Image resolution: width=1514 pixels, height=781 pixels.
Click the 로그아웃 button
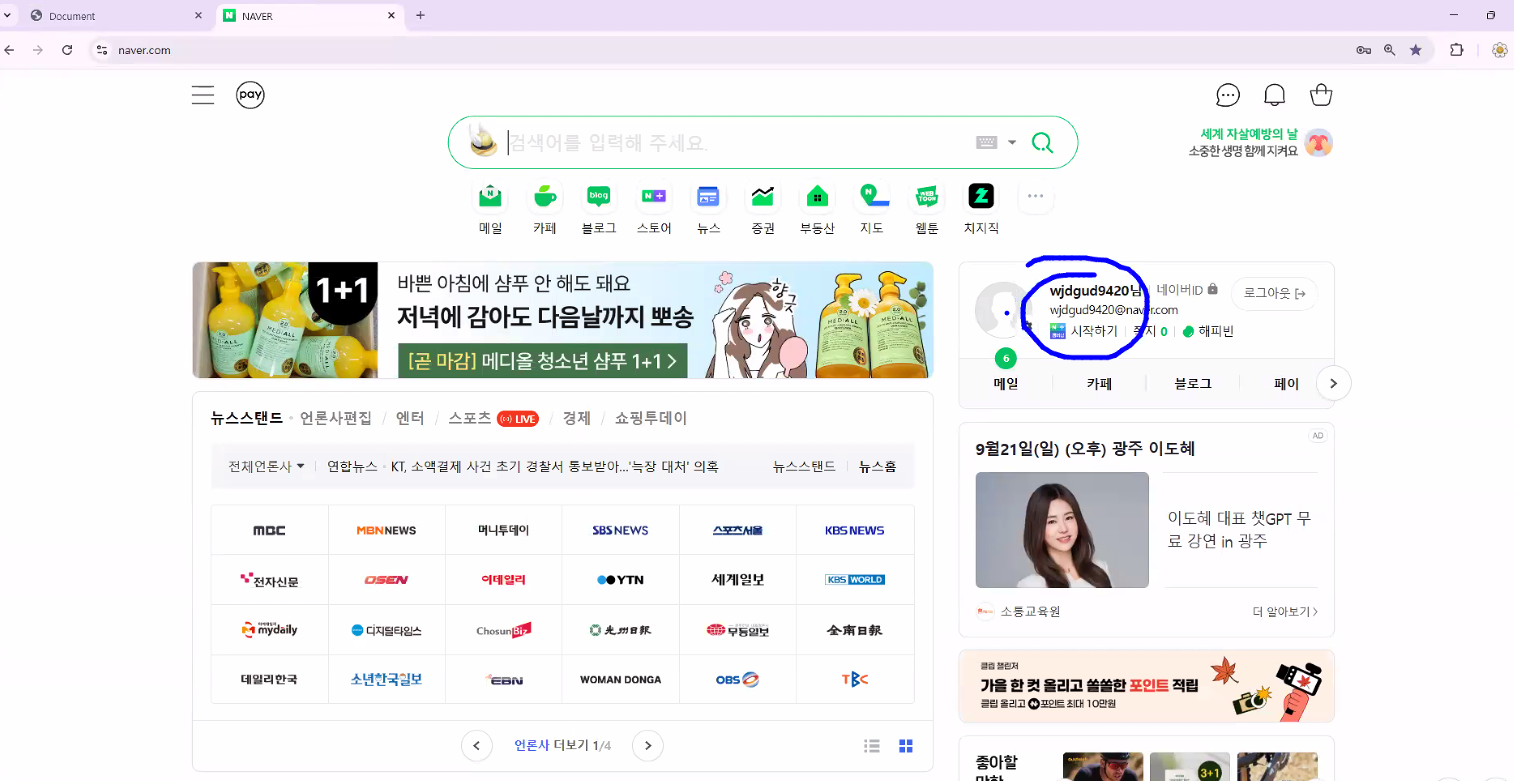pyautogui.click(x=1274, y=294)
